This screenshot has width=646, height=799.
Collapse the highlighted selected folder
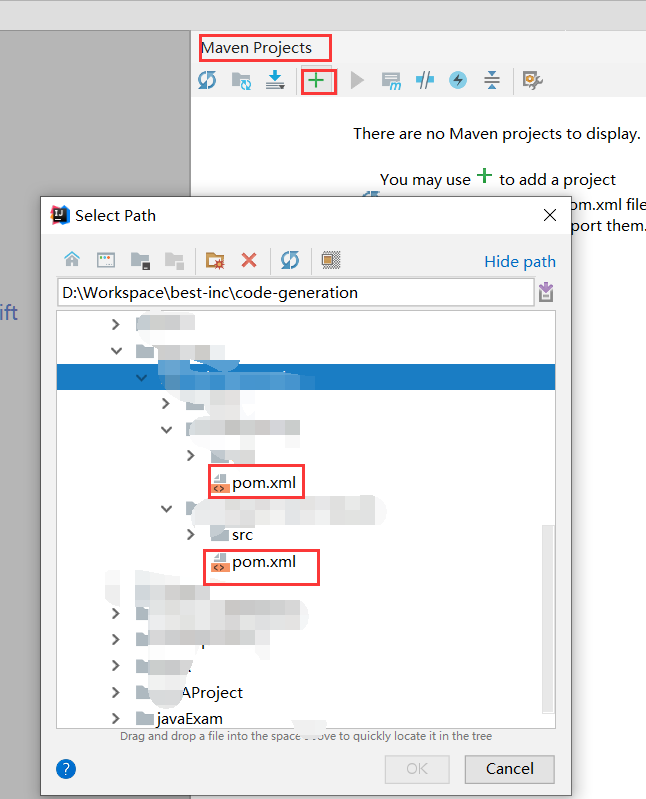[x=142, y=378]
